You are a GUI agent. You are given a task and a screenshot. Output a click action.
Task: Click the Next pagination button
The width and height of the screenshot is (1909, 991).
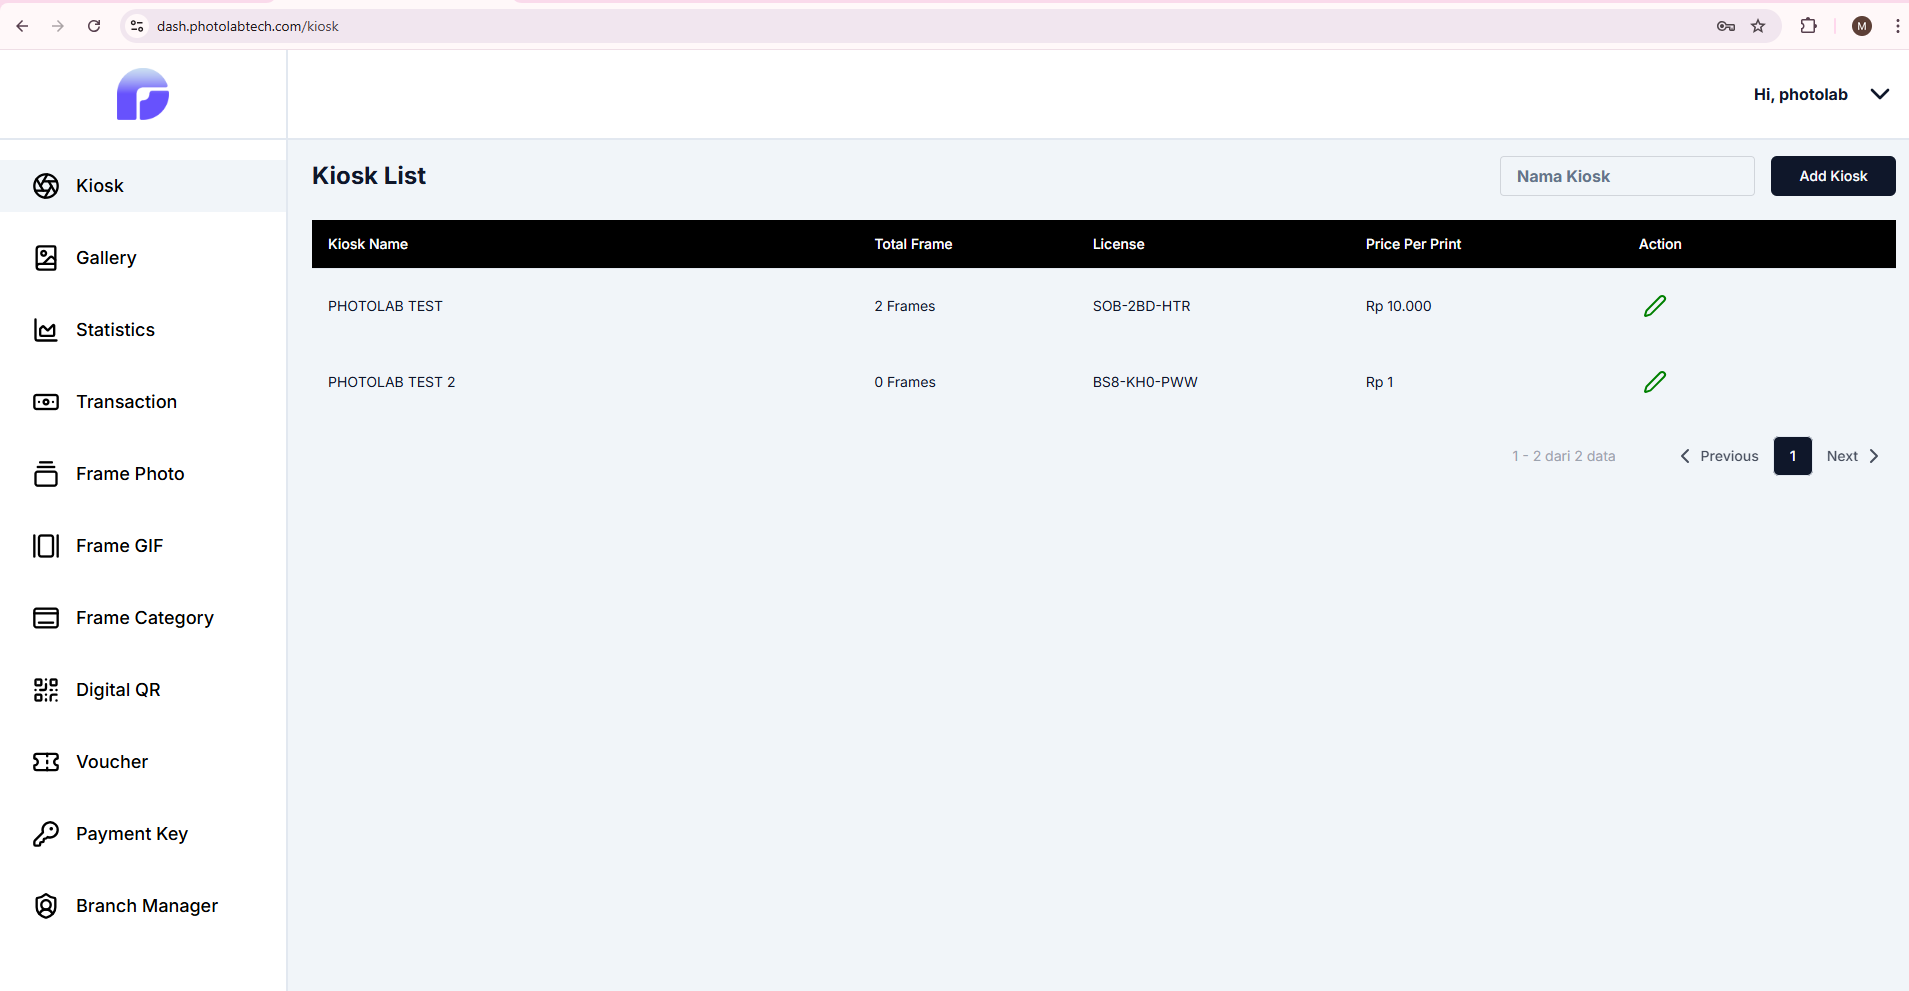pyautogui.click(x=1852, y=456)
